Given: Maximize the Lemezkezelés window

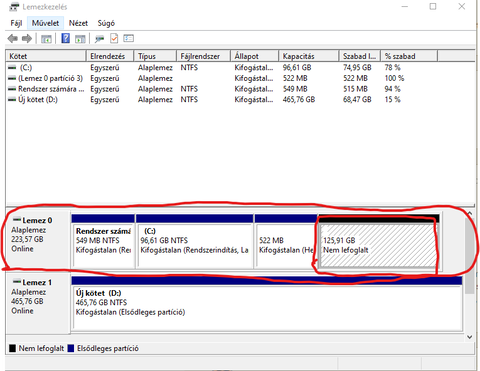Looking at the screenshot, I should click(433, 6).
